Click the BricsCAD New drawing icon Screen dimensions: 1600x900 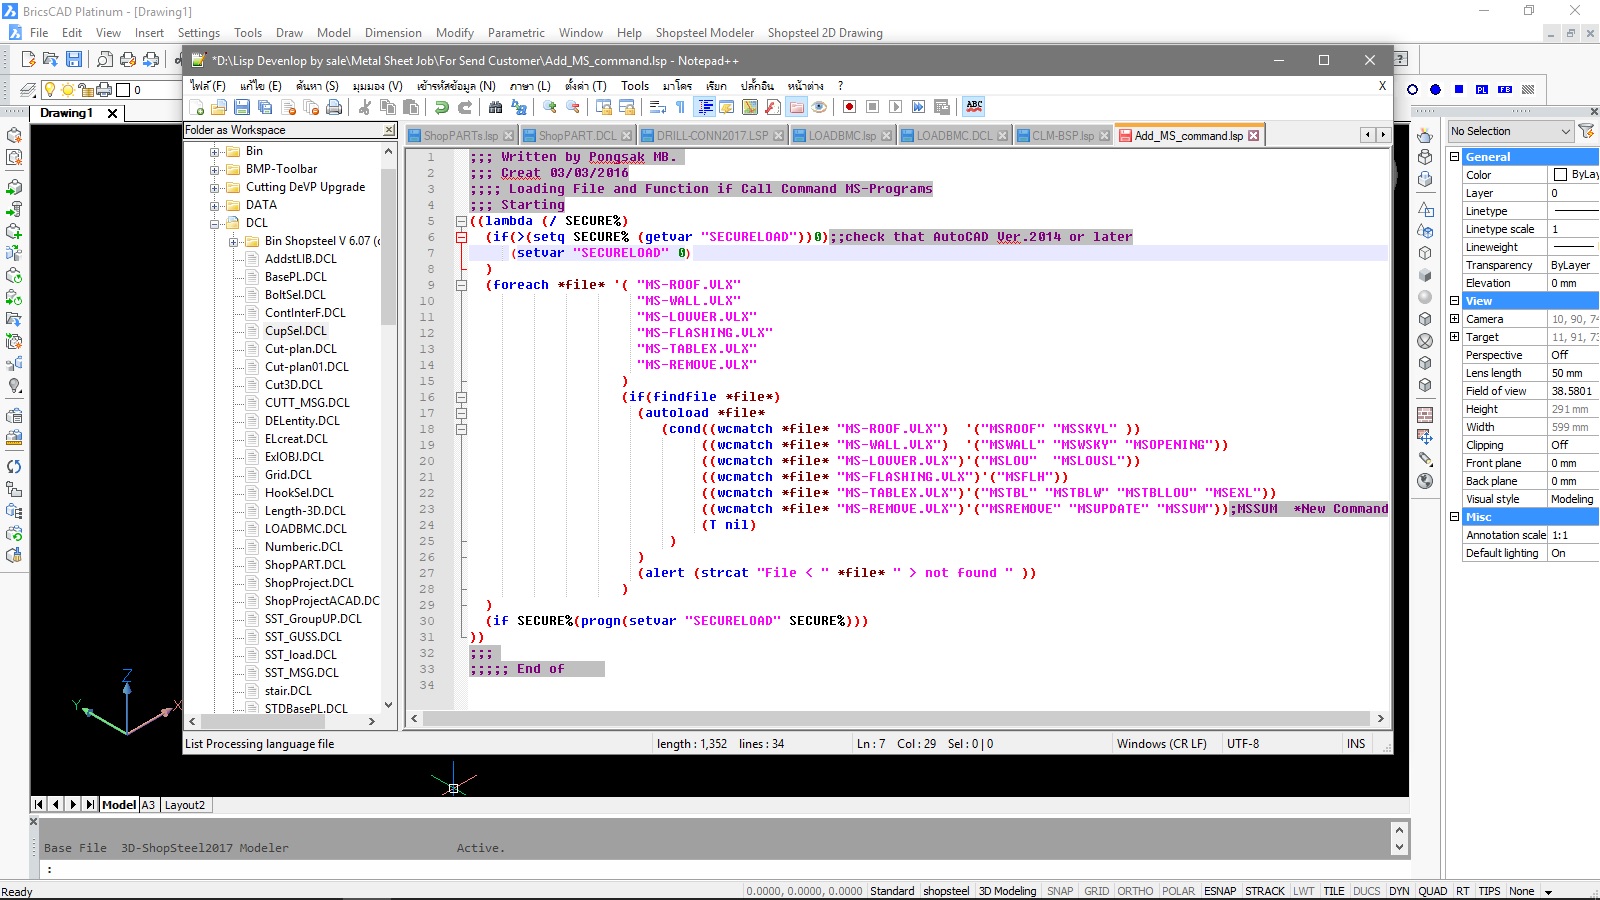(x=28, y=60)
